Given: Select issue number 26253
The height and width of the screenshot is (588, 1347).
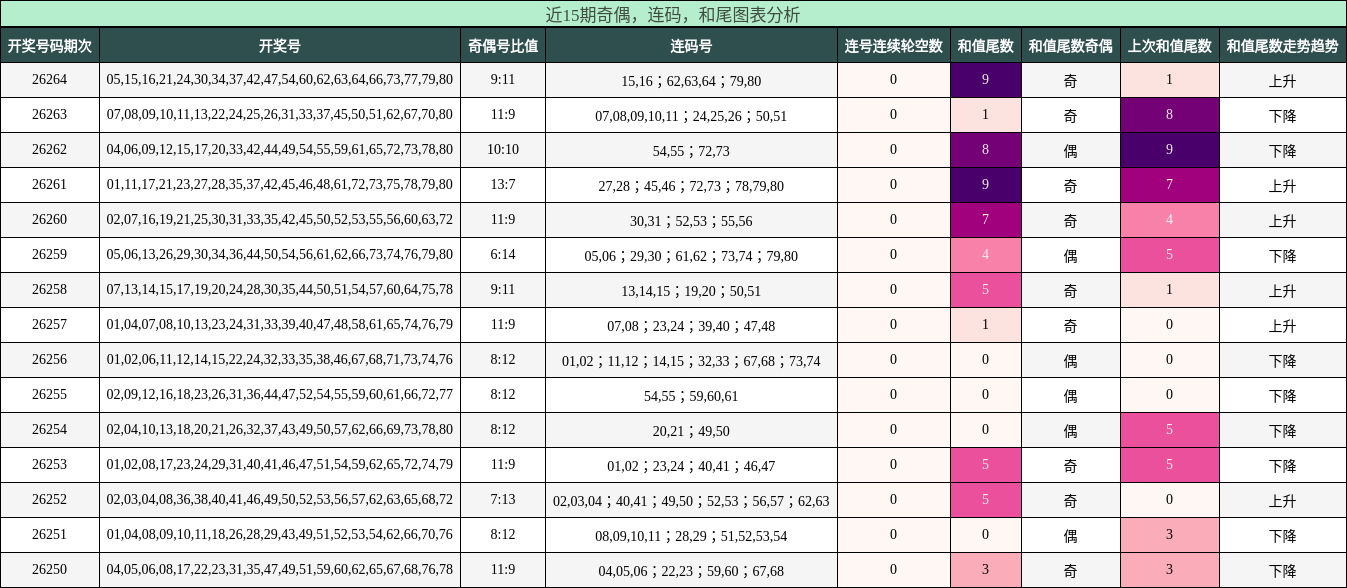Looking at the screenshot, I should coord(50,465).
